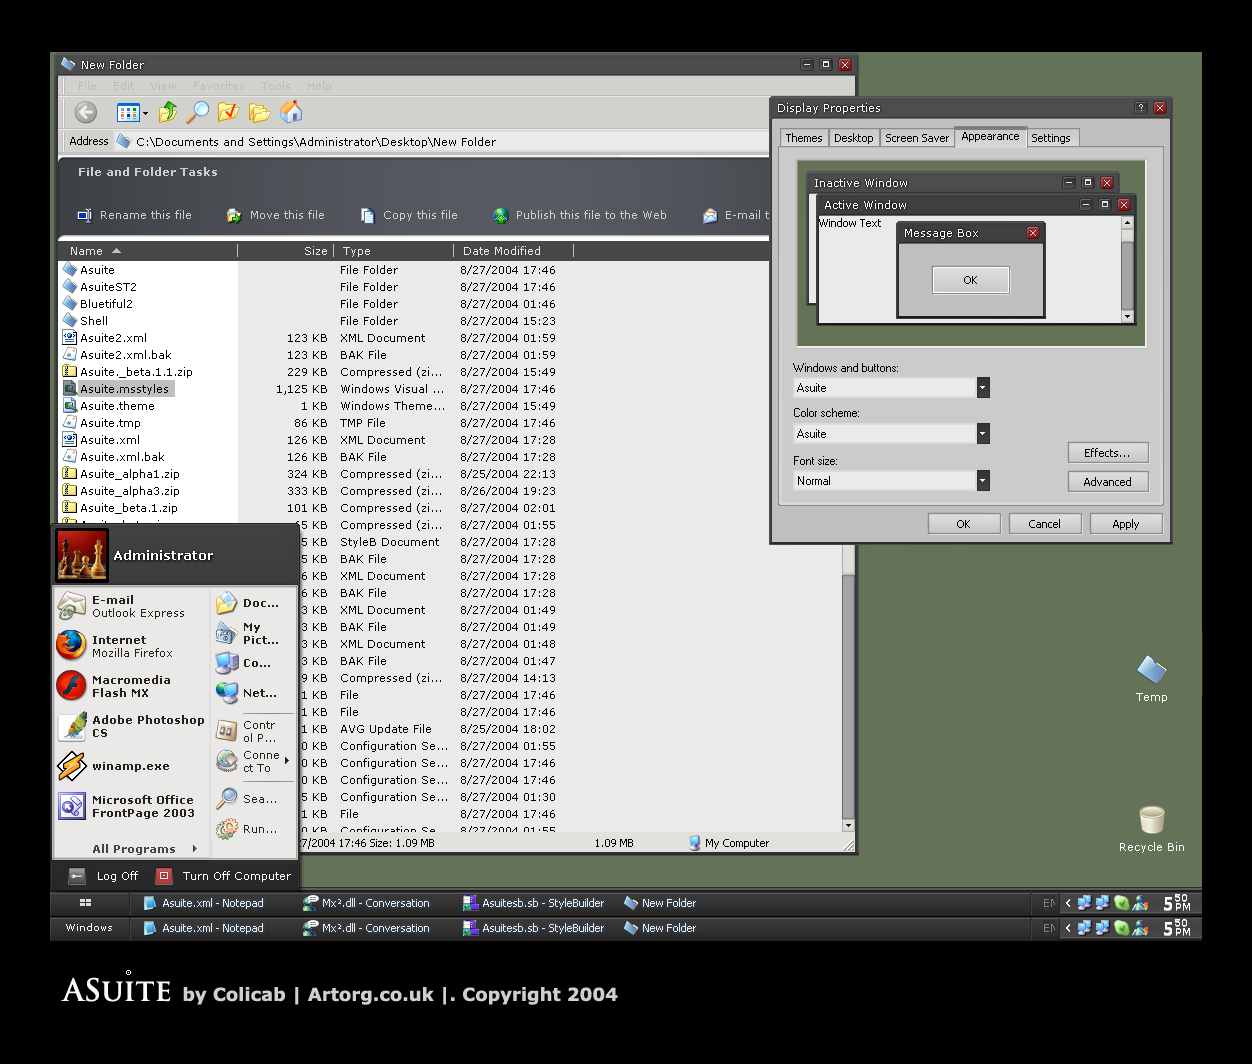Click the Folders toolbar icon
This screenshot has width=1252, height=1064.
coord(259,113)
